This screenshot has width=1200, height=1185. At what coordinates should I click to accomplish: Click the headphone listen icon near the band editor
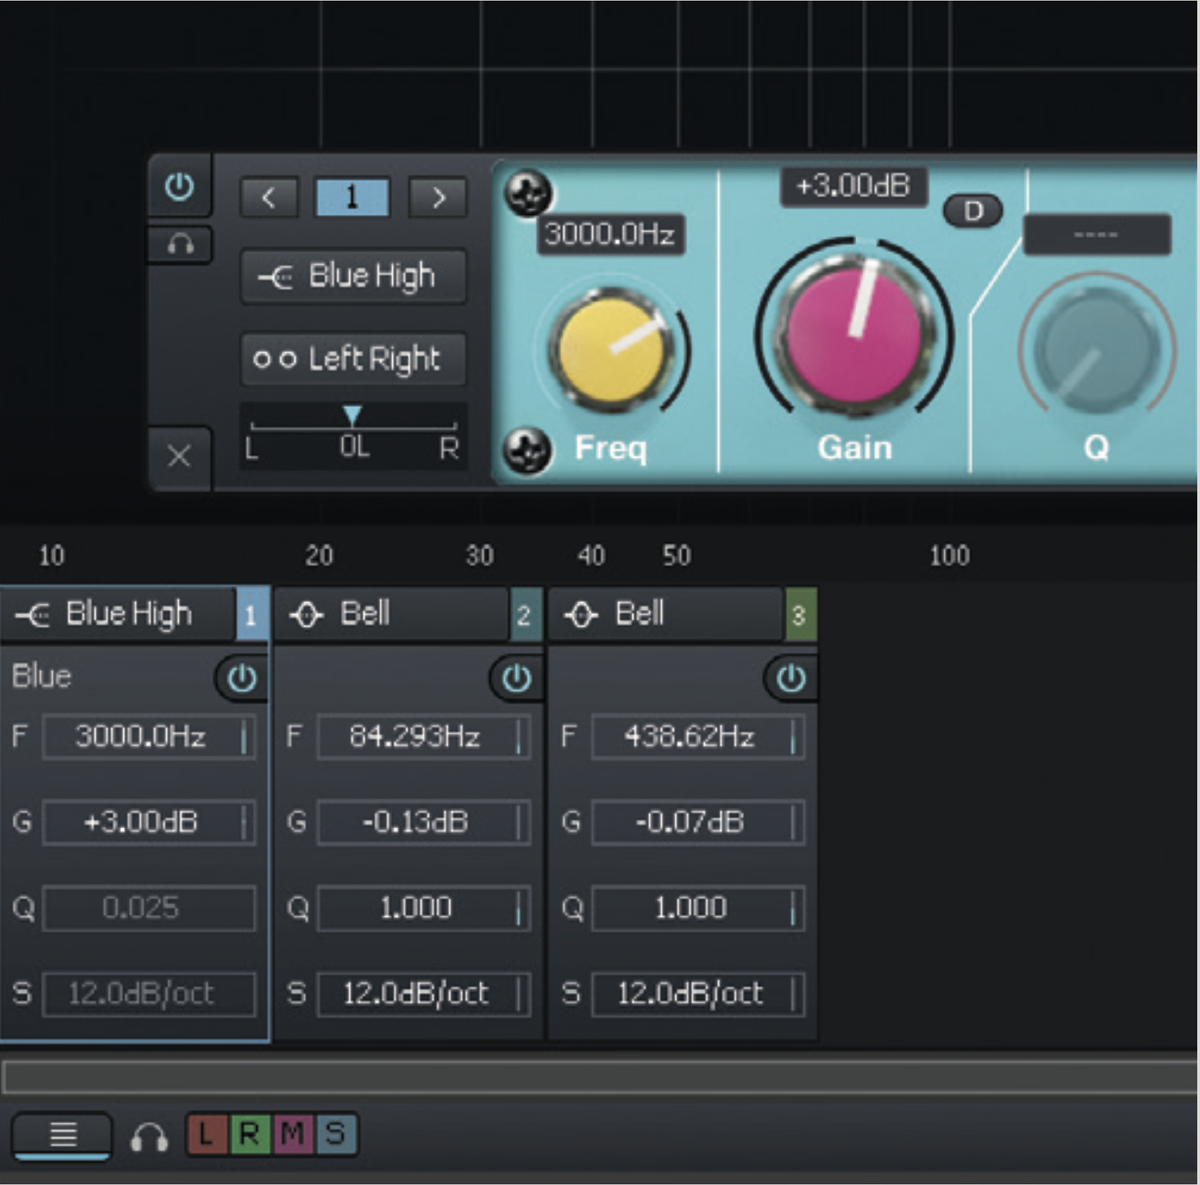[180, 245]
